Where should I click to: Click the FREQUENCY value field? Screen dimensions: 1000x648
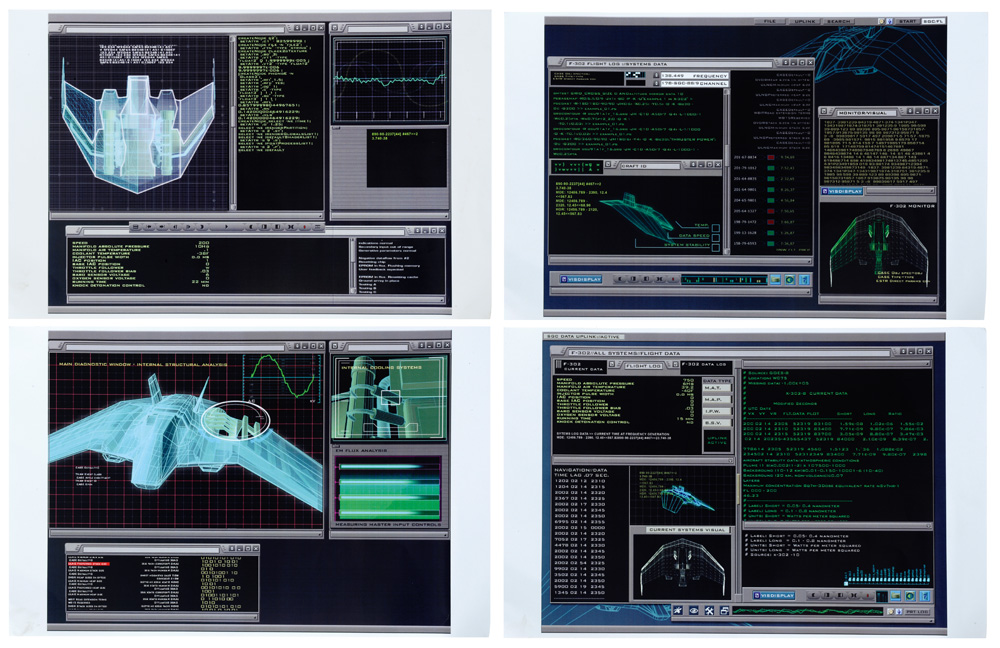[694, 75]
